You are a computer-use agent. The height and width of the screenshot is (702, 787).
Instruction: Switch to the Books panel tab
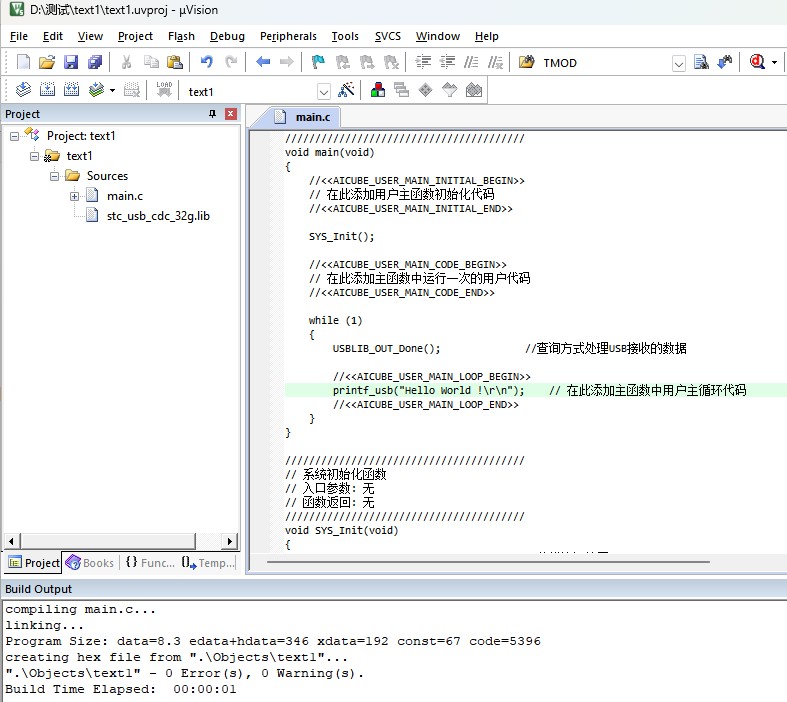[x=90, y=563]
